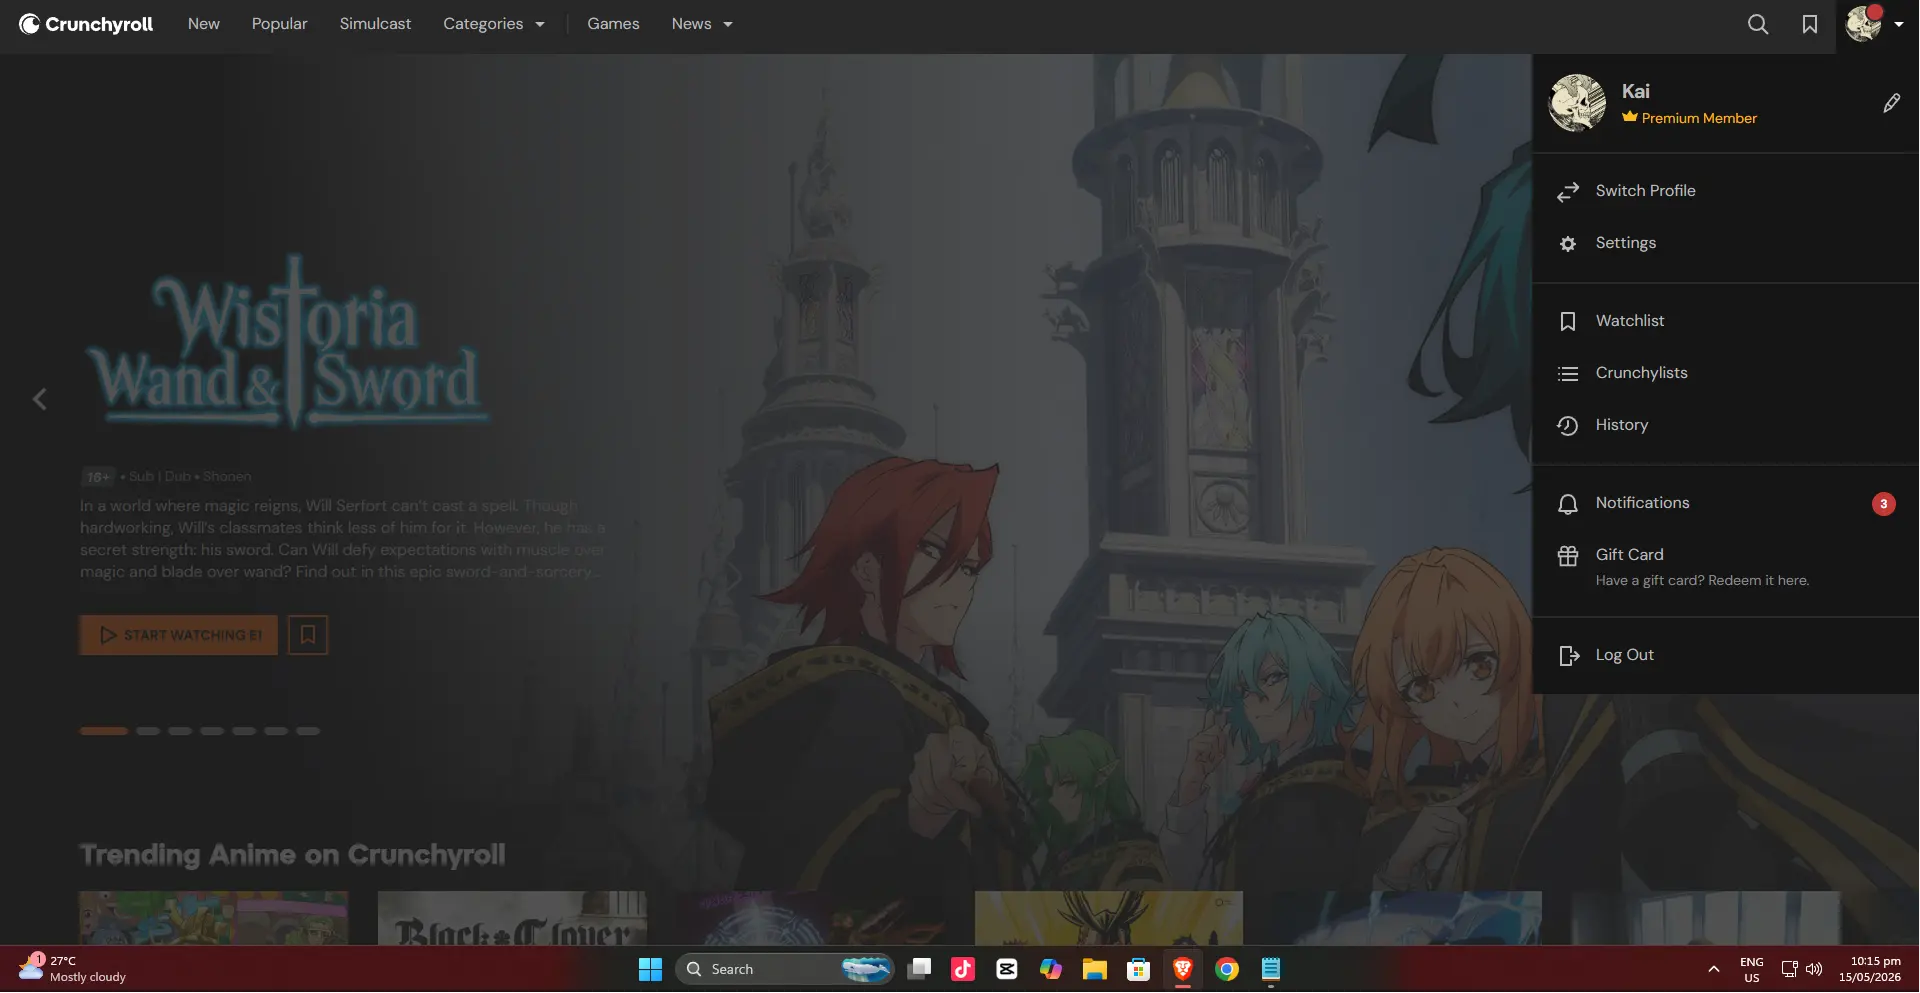1920x993 pixels.
Task: Log Out of the account
Action: coord(1725,655)
